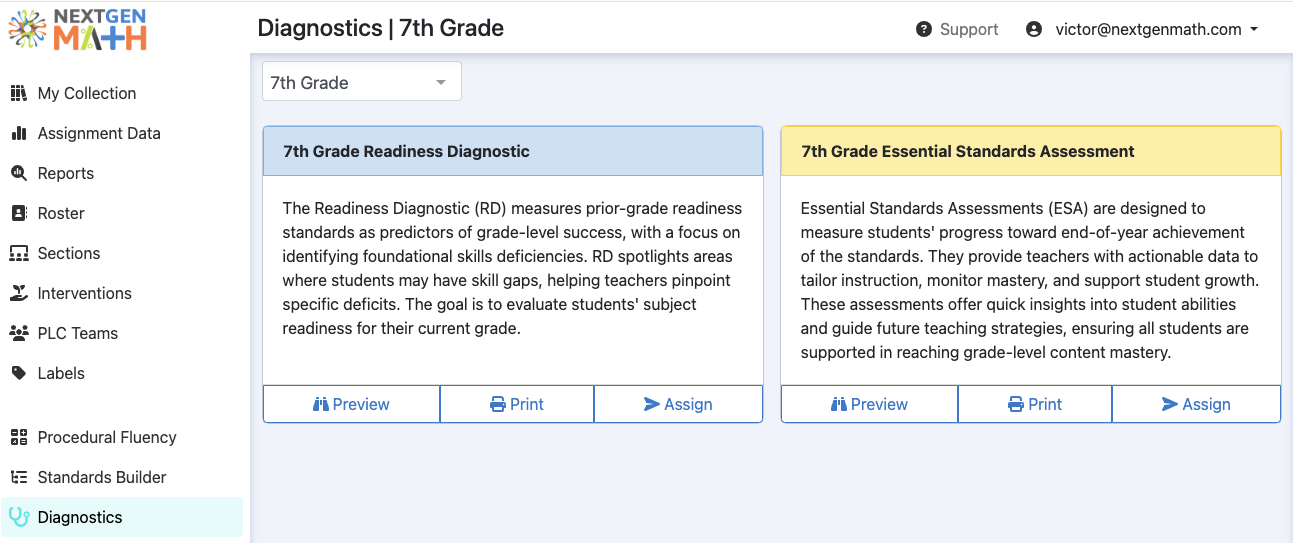Click the Roster contact icon

click(19, 213)
